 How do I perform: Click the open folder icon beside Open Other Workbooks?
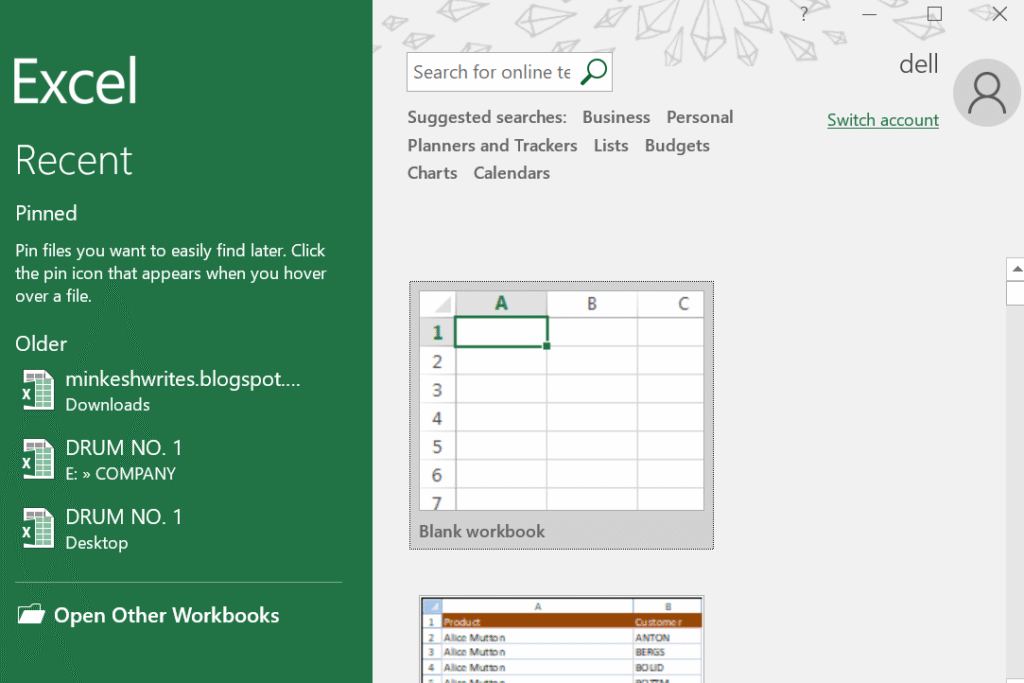coord(32,615)
